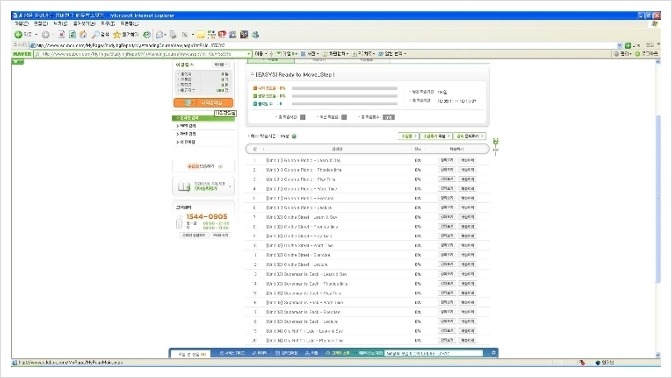Click the Go button beside the address bar
672x378 pixels.
(x=632, y=45)
